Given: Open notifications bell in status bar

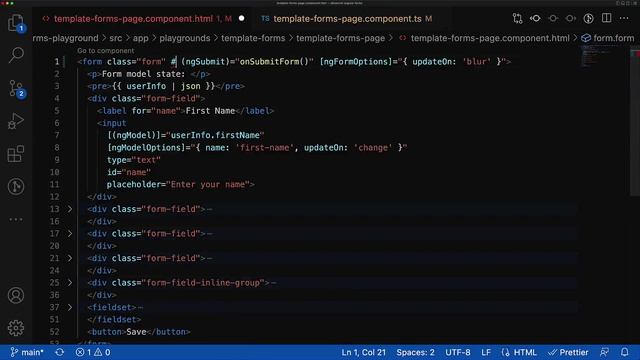Looking at the screenshot, I should point(624,352).
